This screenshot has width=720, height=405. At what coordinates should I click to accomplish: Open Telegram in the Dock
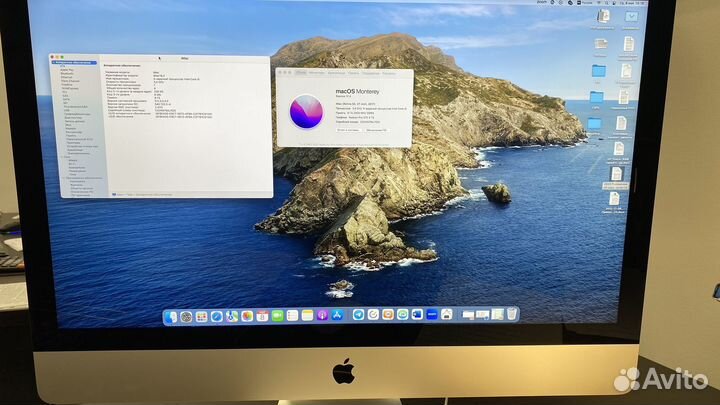(358, 315)
